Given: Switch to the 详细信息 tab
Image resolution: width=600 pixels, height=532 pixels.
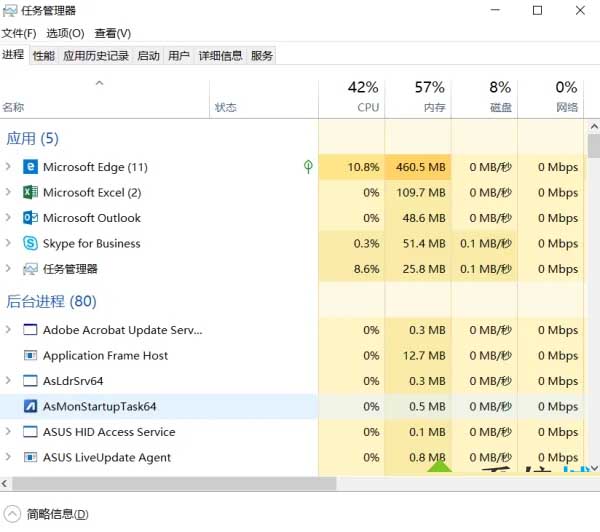Looking at the screenshot, I should tap(220, 56).
